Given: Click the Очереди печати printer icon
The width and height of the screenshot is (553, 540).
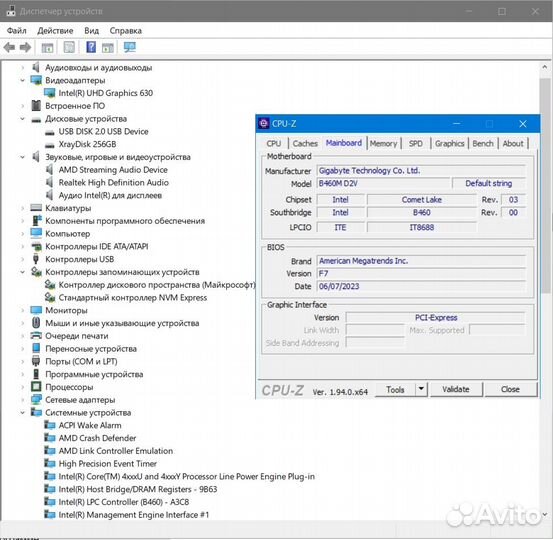Looking at the screenshot, I should pos(36,335).
